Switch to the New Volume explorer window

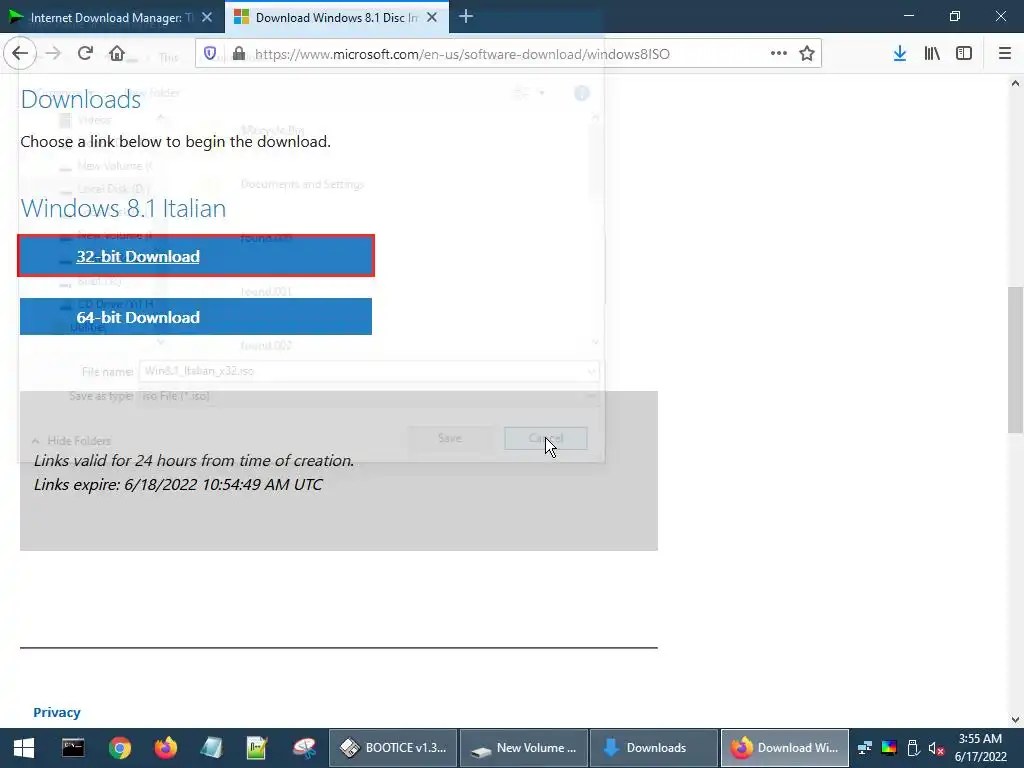tap(524, 748)
